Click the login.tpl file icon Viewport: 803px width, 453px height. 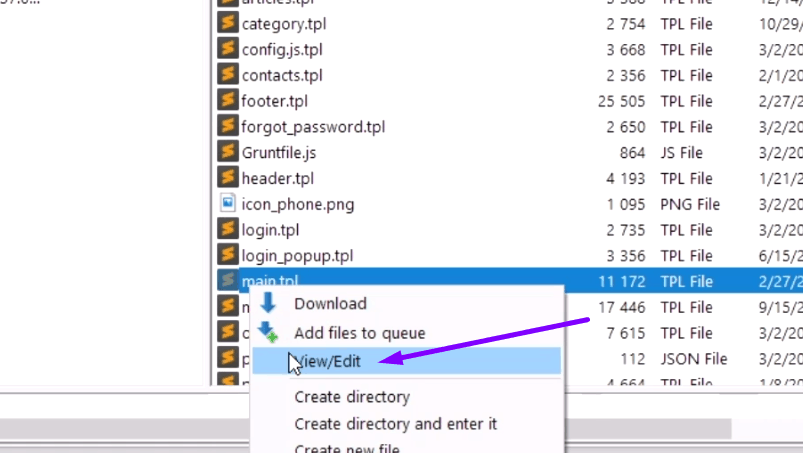pyautogui.click(x=228, y=229)
